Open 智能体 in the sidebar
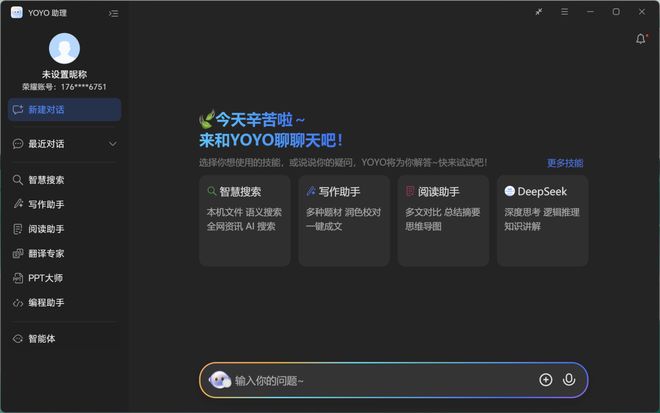Viewport: 660px width, 413px height. [64, 338]
